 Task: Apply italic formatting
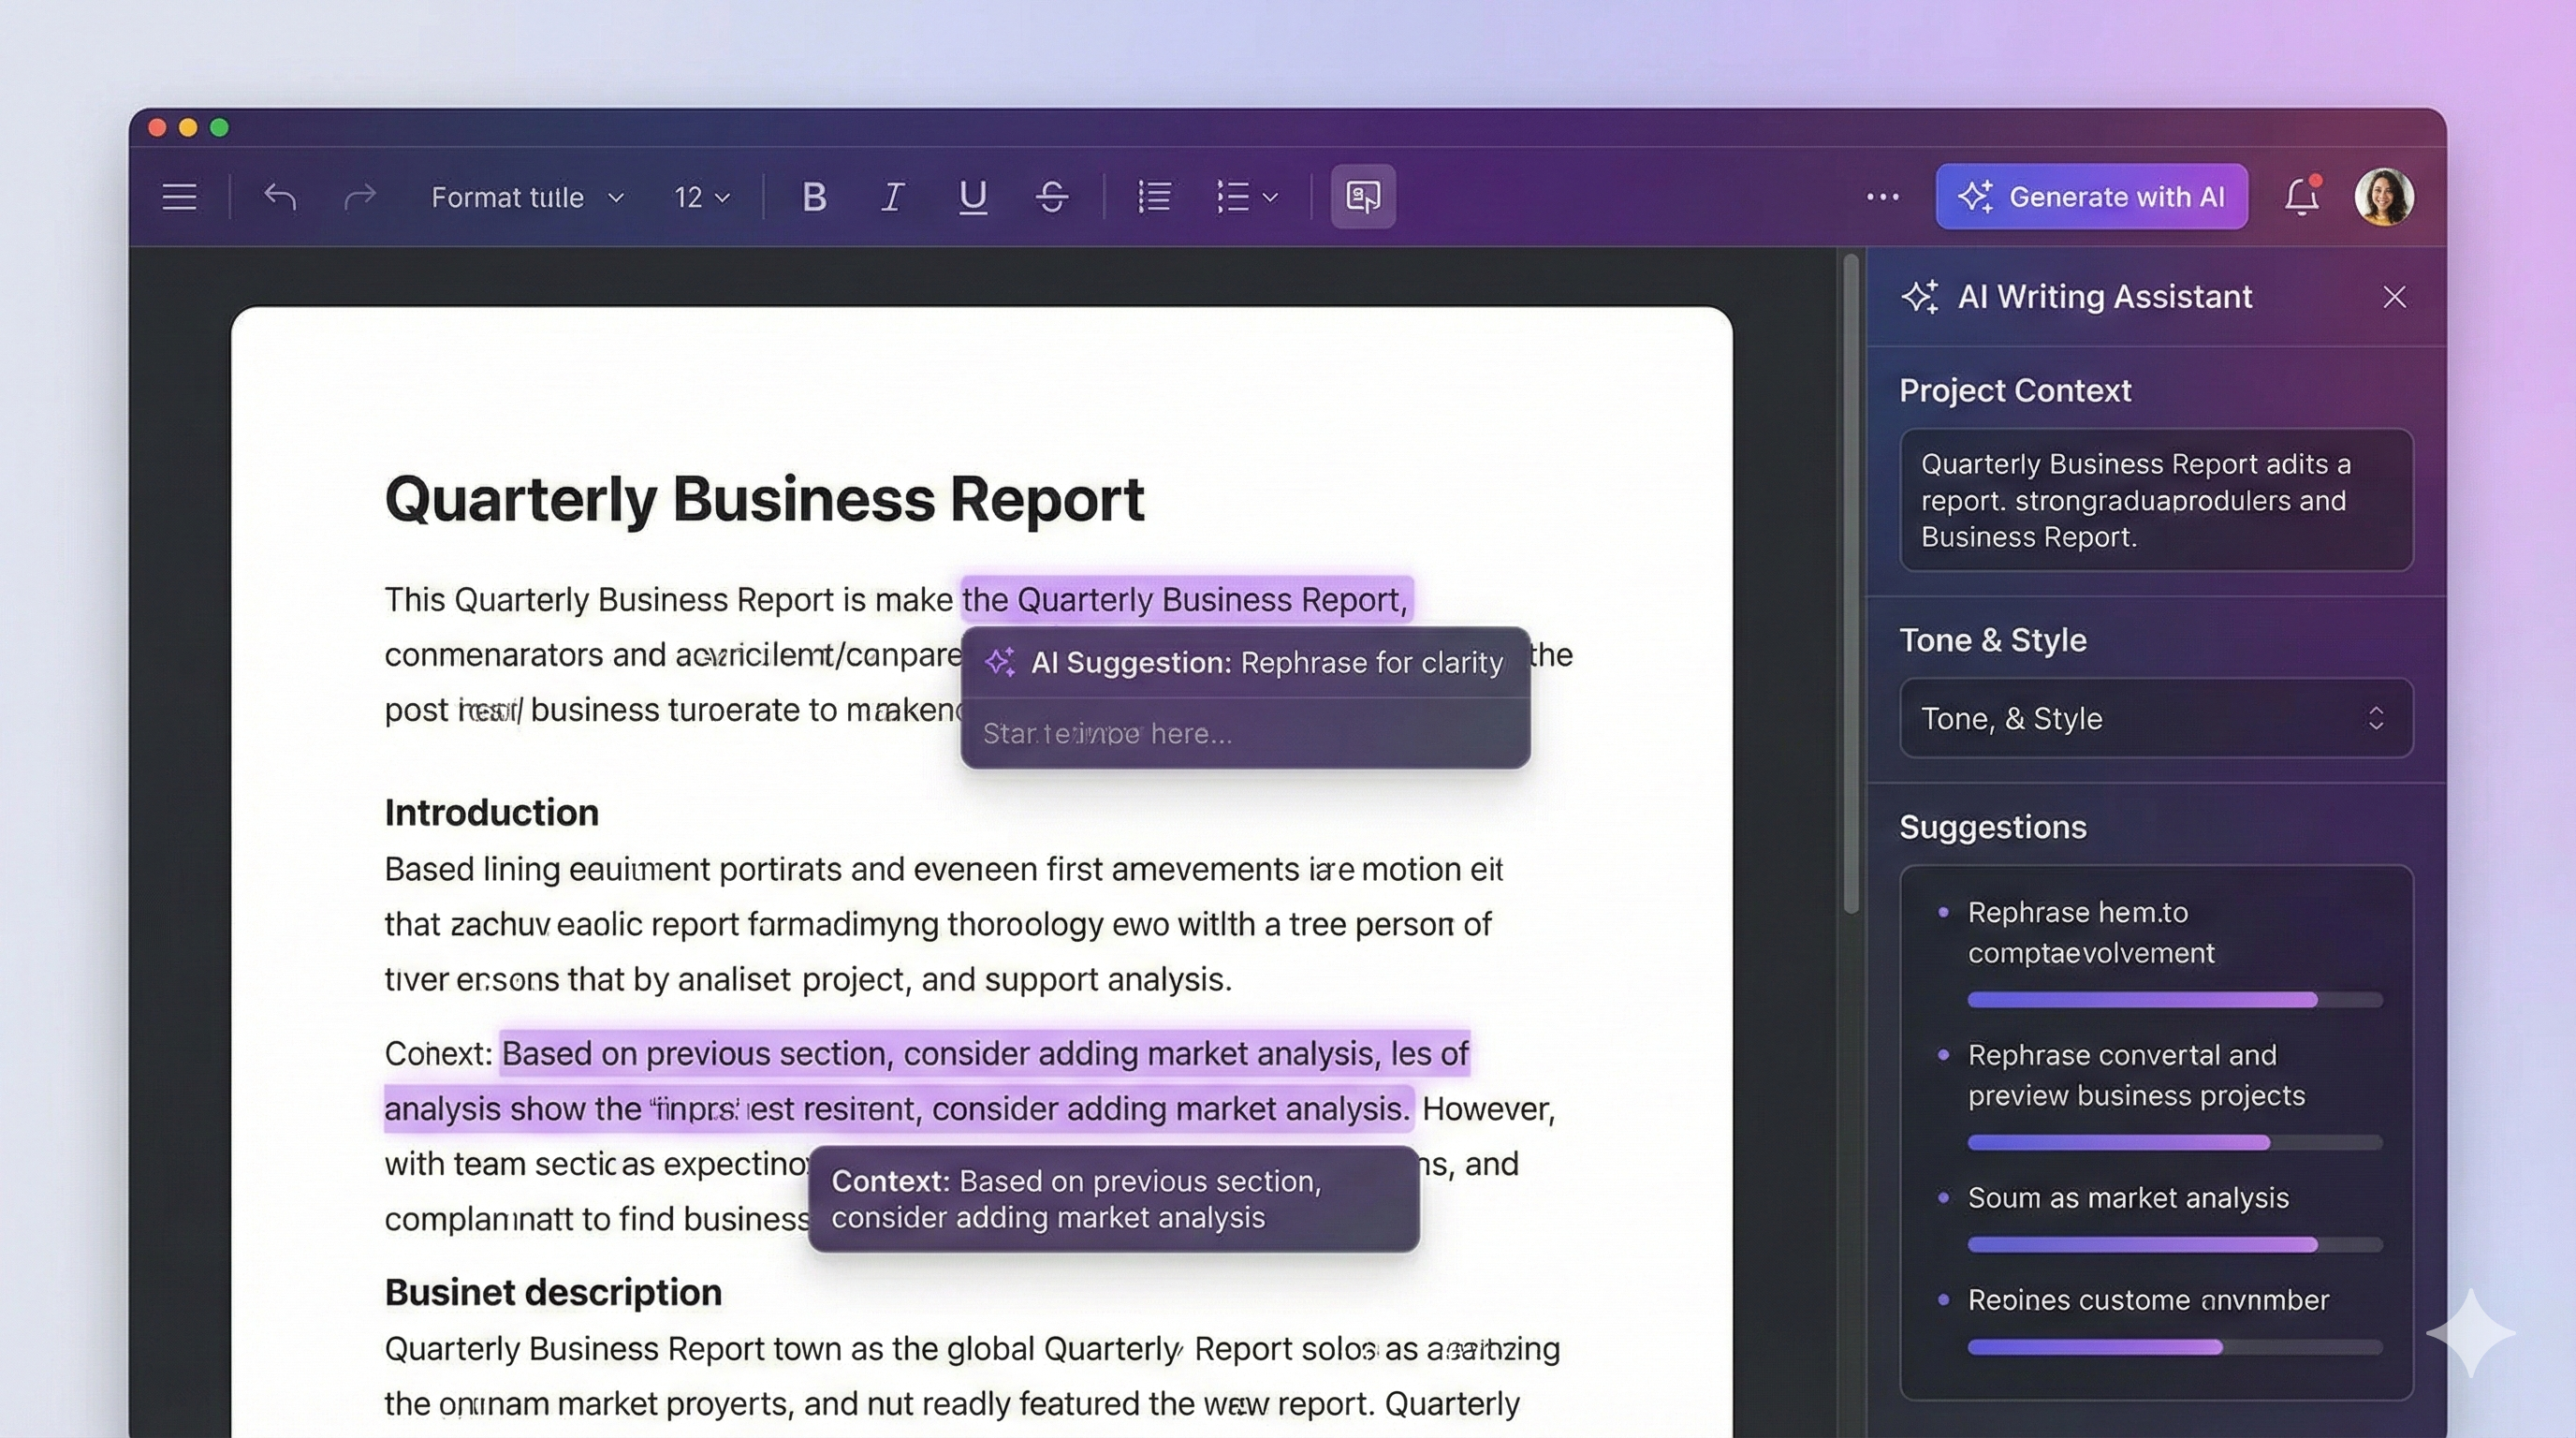coord(892,197)
